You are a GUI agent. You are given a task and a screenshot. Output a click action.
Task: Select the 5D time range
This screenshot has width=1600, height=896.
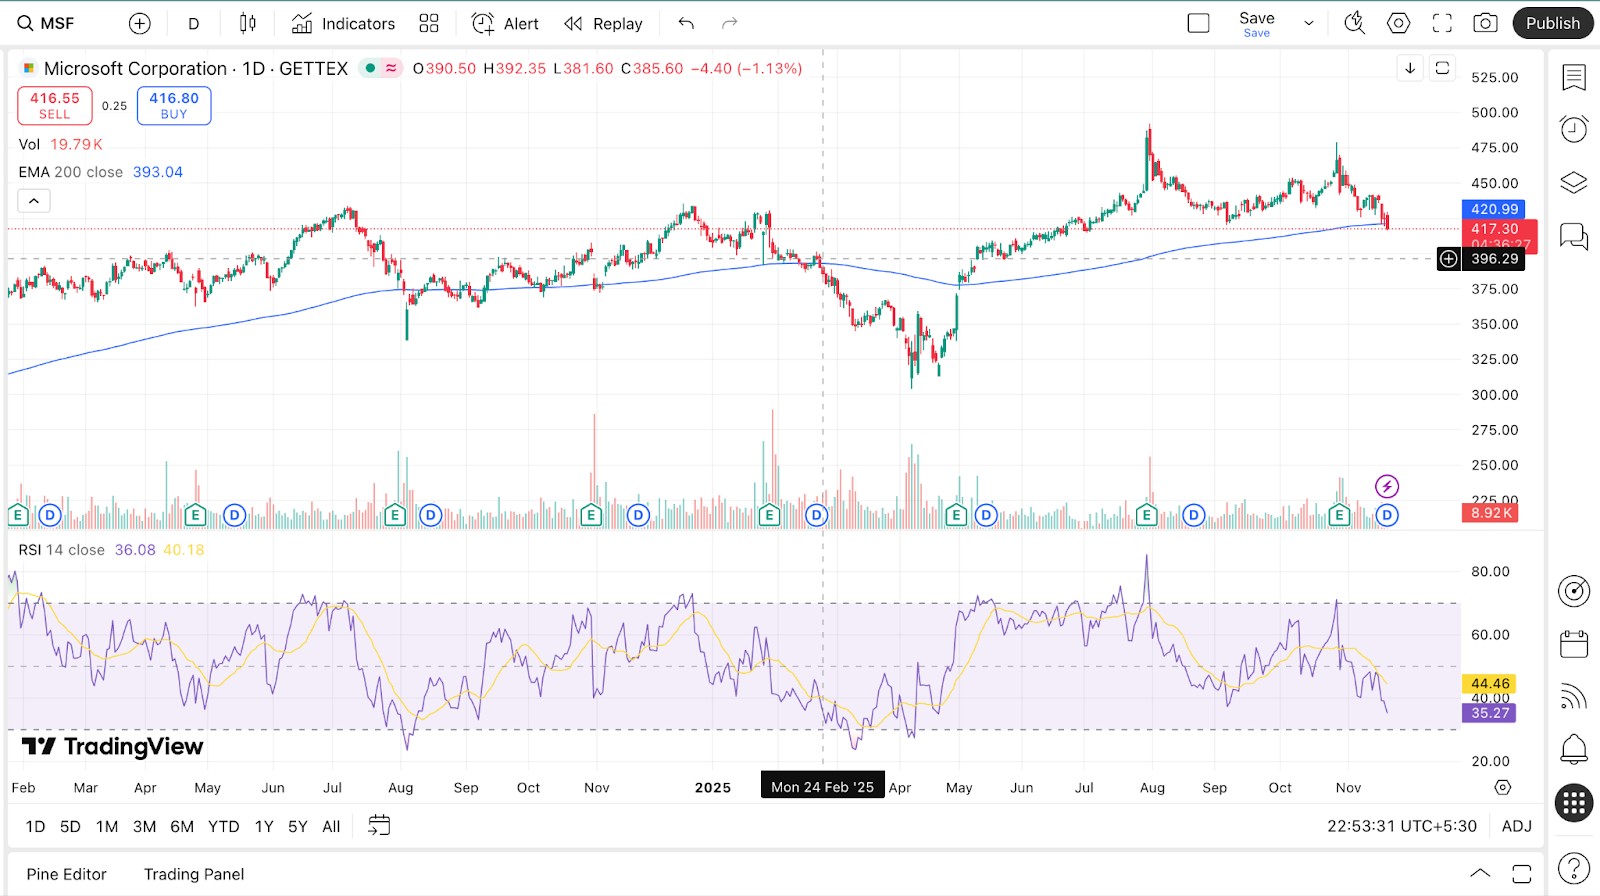click(70, 826)
